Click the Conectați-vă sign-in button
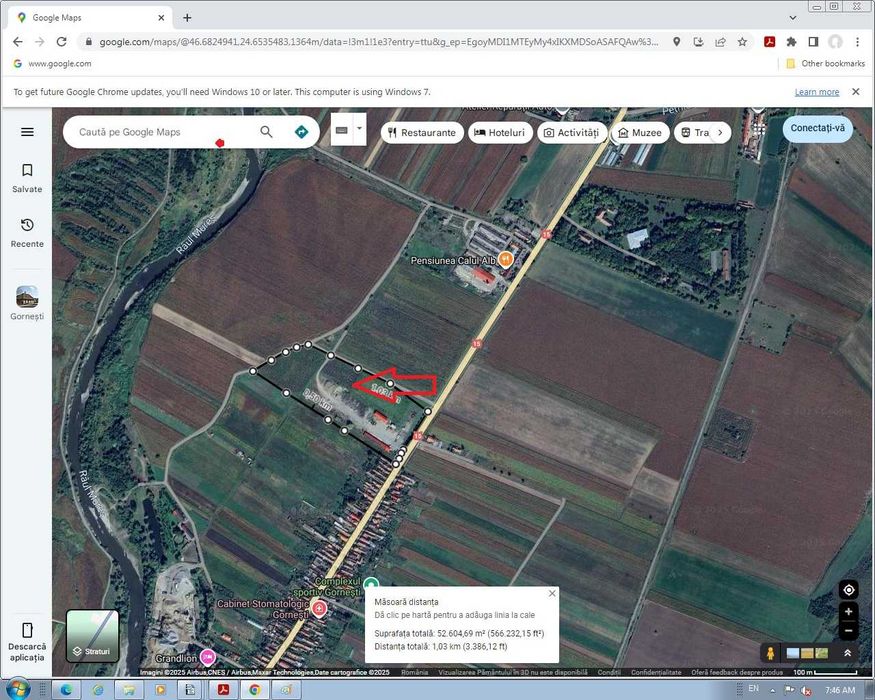 tap(818, 128)
